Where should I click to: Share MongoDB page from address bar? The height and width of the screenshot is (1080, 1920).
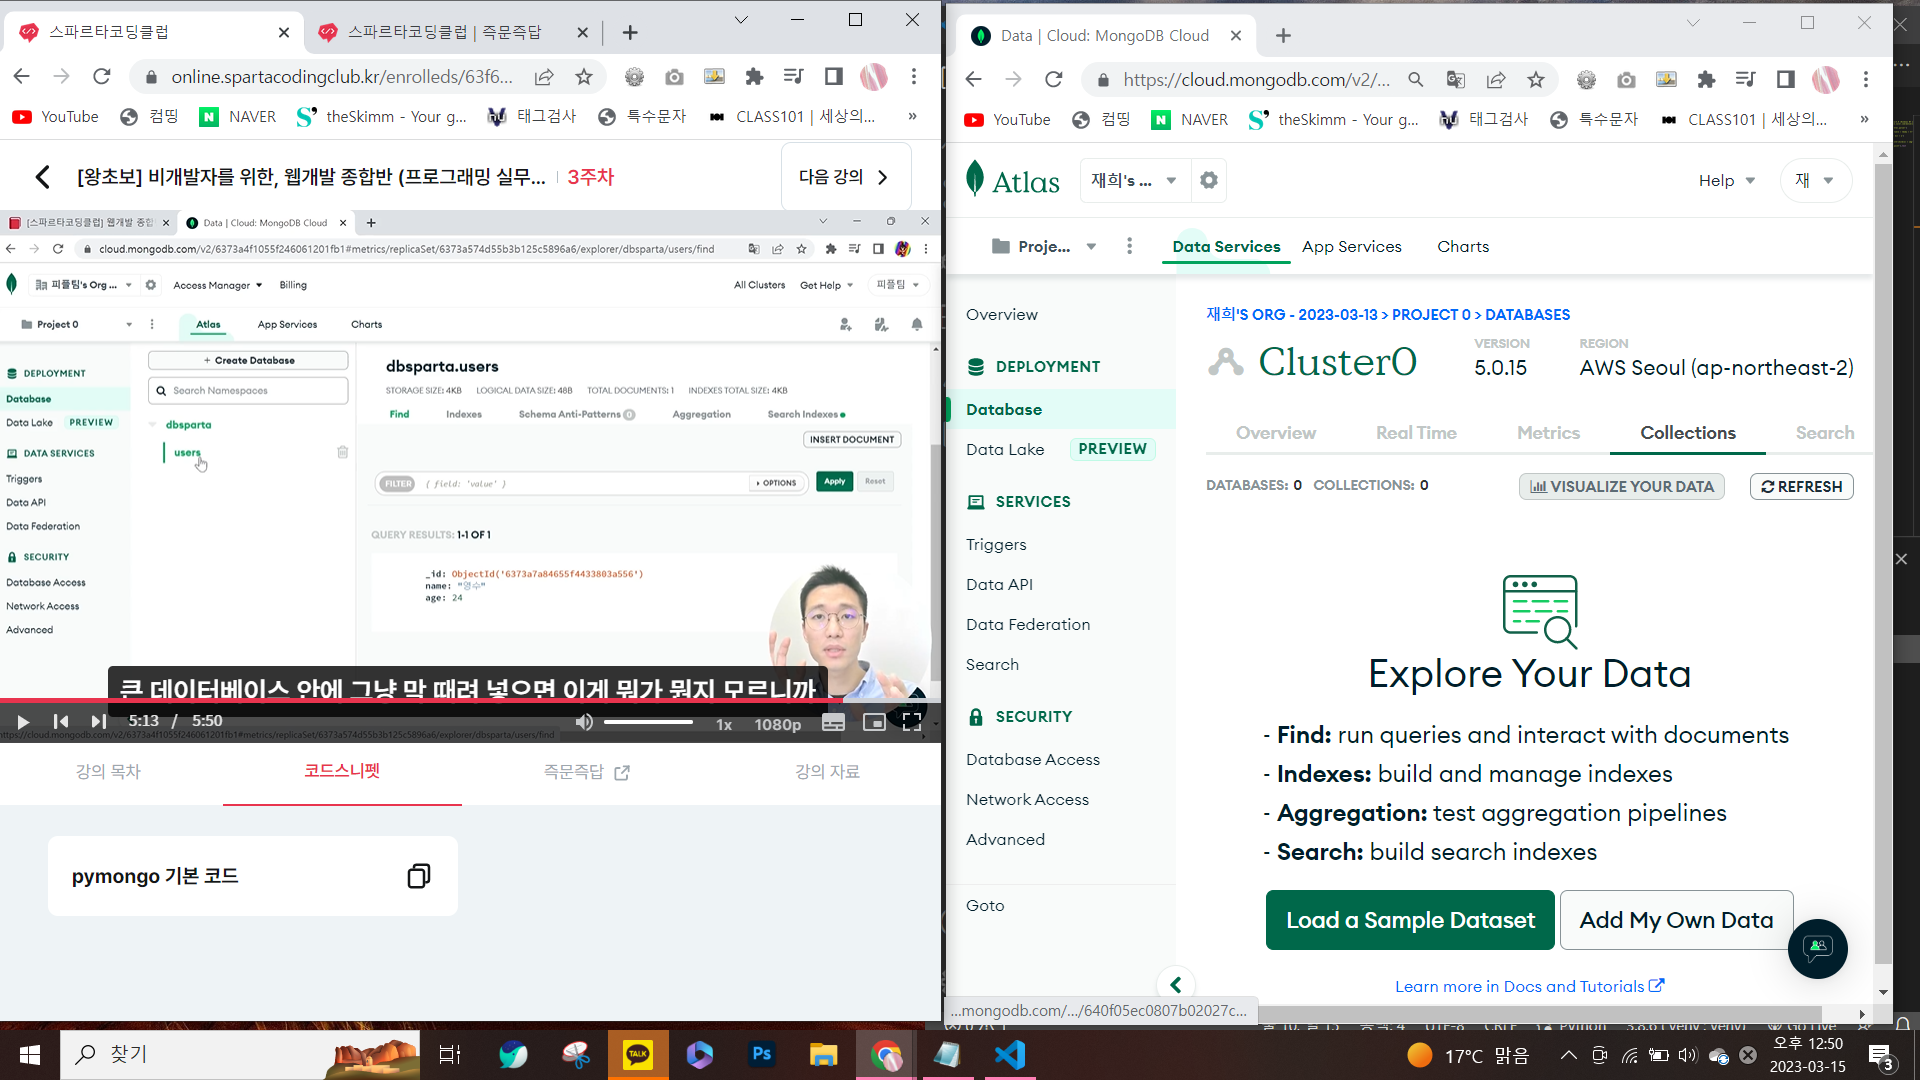(x=1496, y=80)
